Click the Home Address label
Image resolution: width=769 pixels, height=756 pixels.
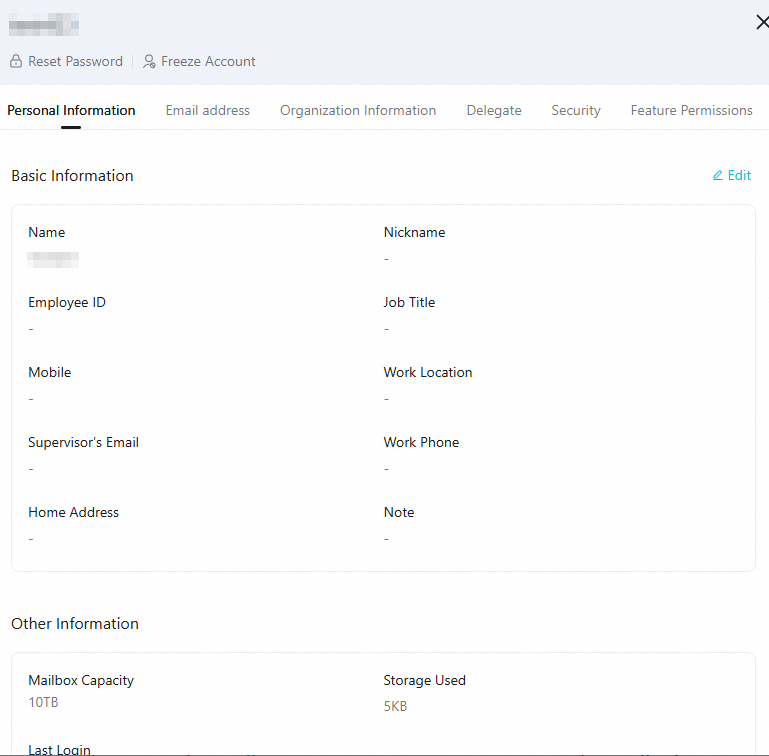pyautogui.click(x=74, y=512)
